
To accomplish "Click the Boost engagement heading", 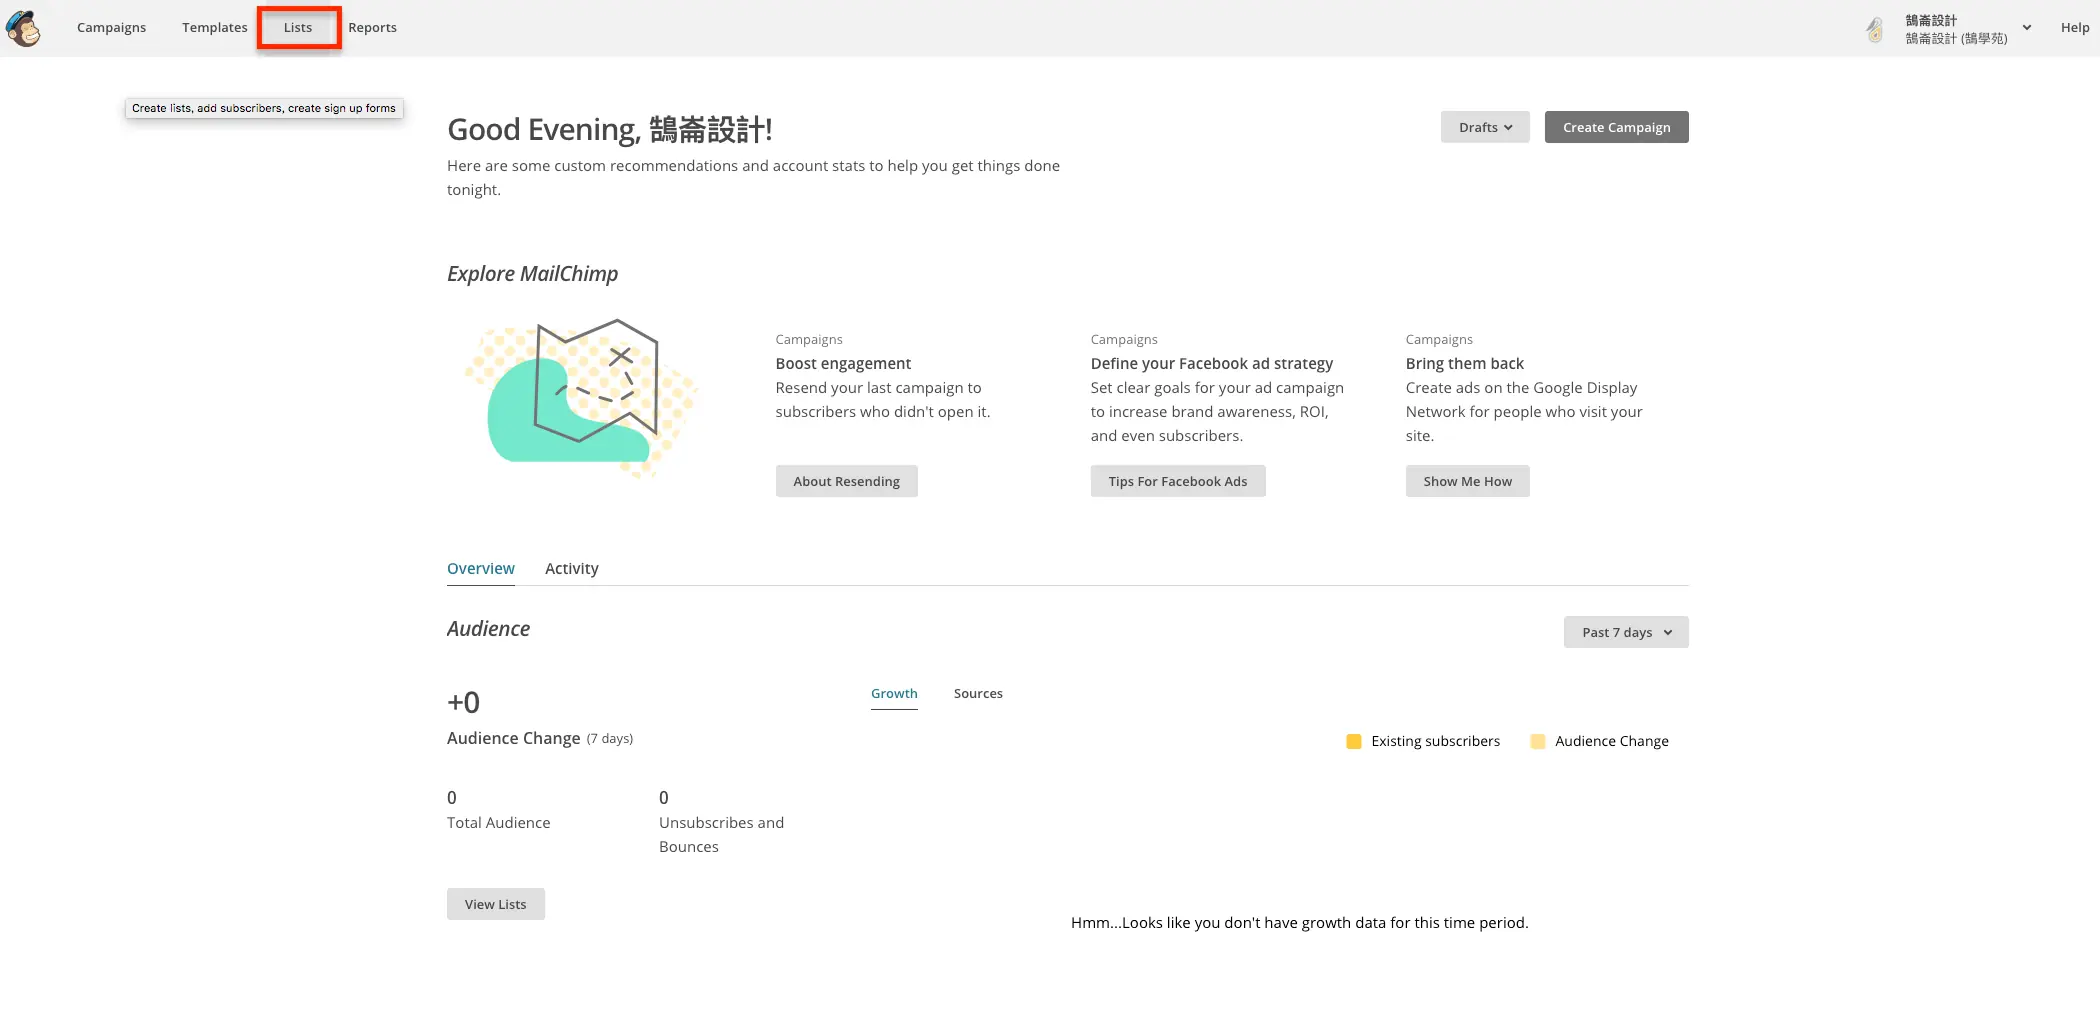I will pos(843,363).
